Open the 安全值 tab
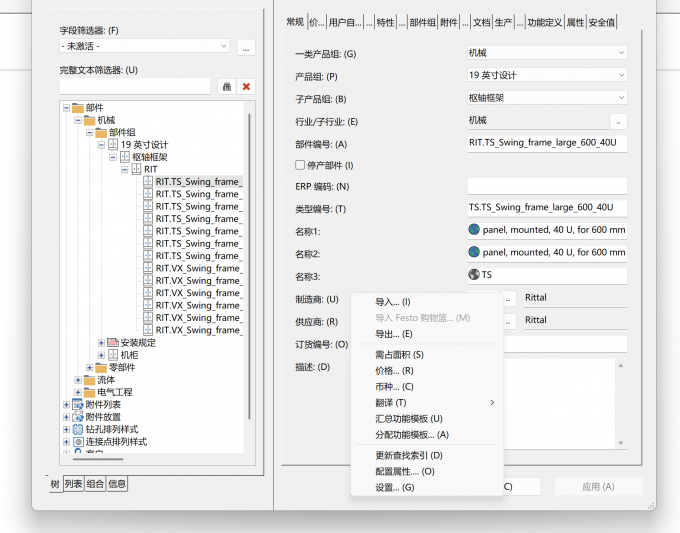Screen dimensions: 680x533 coord(602,23)
